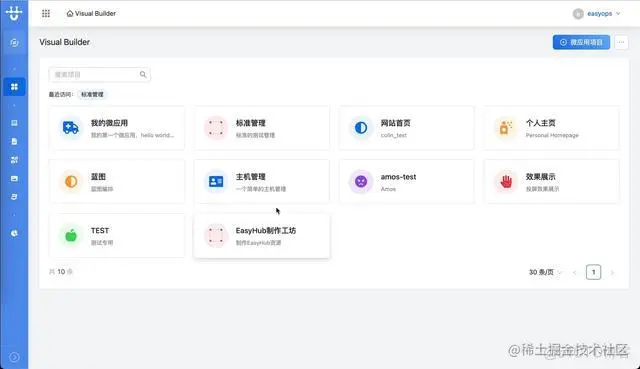Open the modules sidebar icon below the document
This screenshot has width=640, height=369.
pos(14,160)
